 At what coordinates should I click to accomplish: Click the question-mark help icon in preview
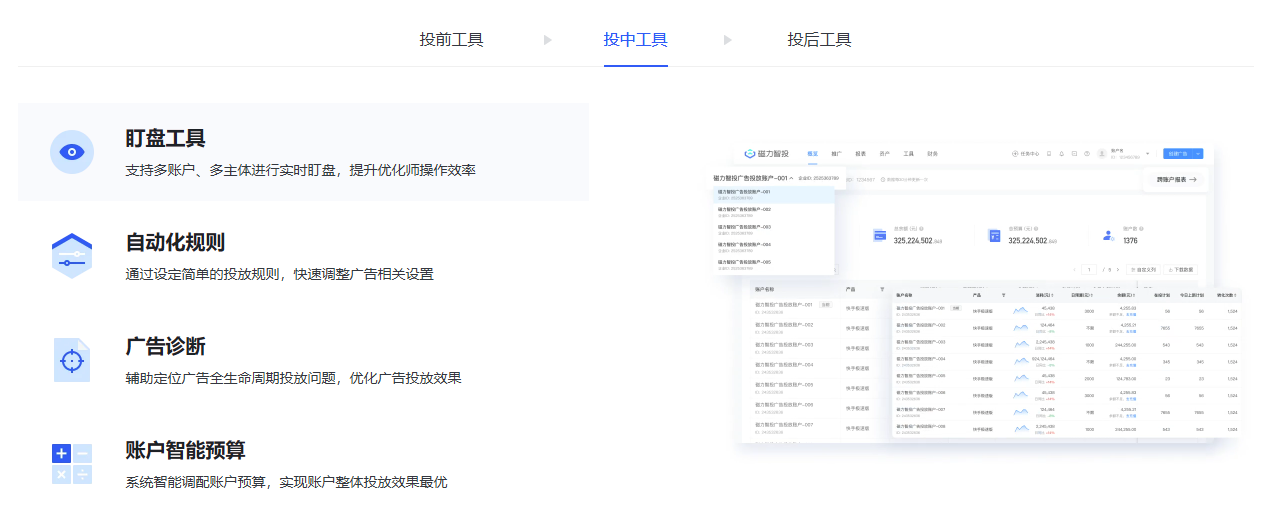pyautogui.click(x=1086, y=154)
